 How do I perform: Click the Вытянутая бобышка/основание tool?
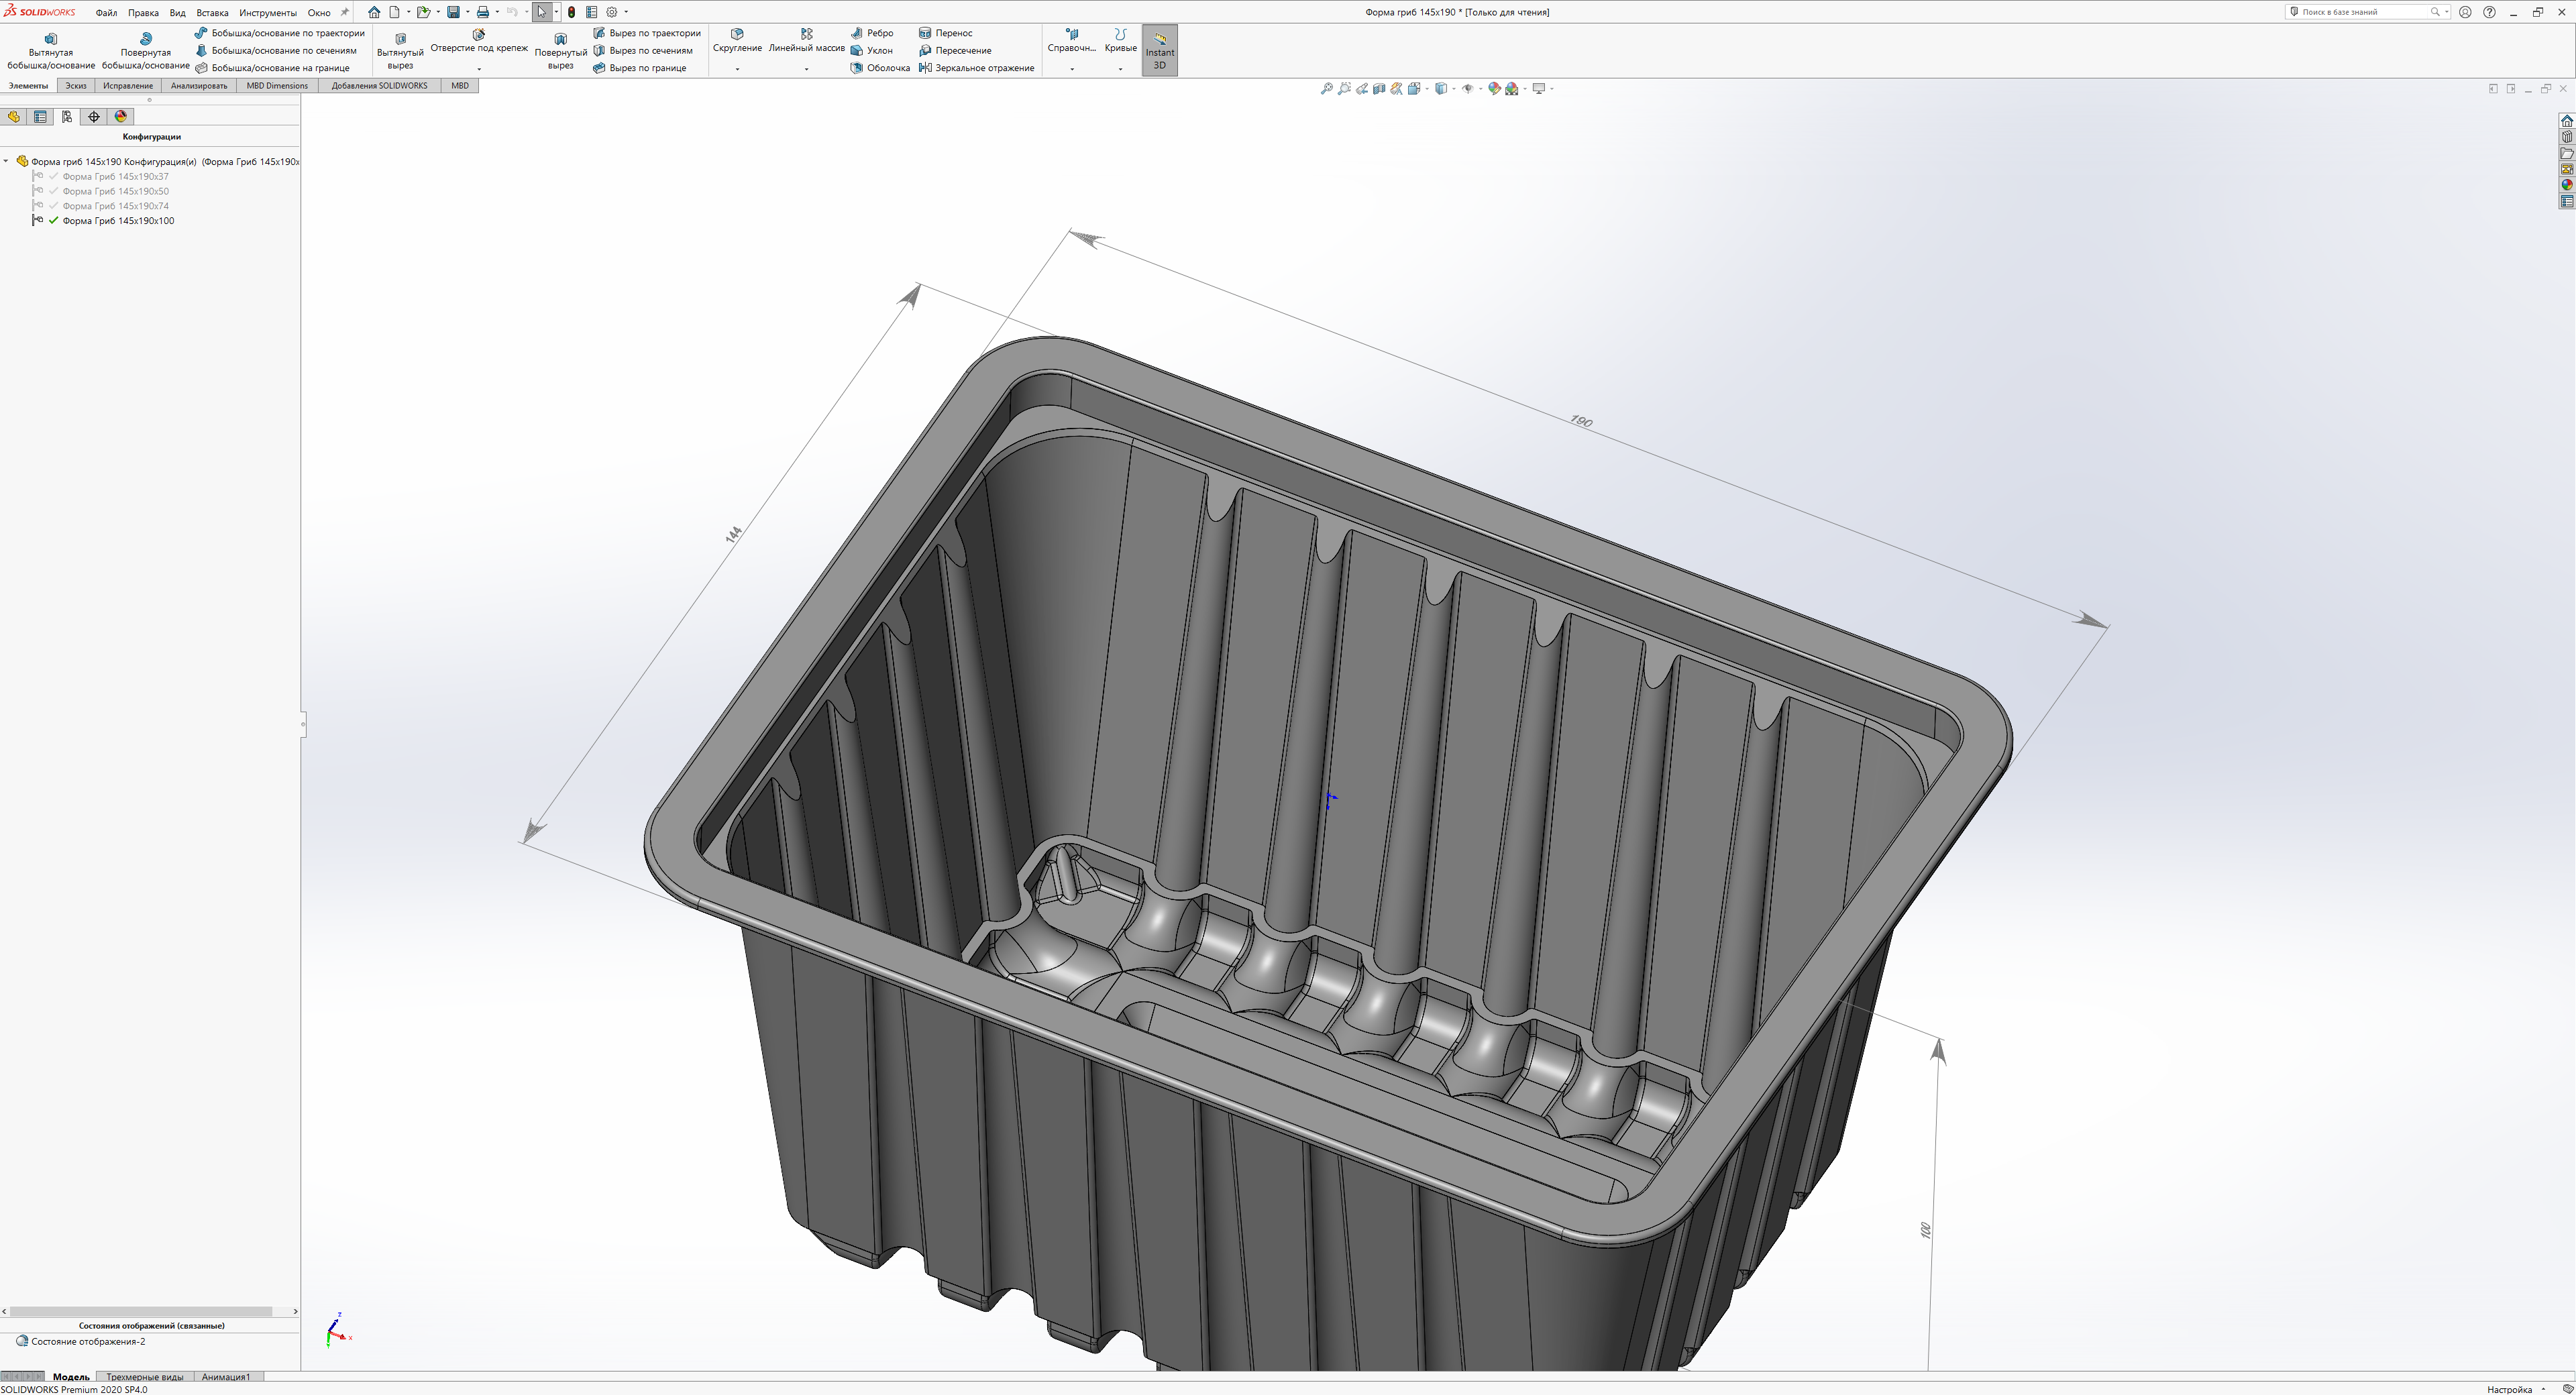(51, 51)
